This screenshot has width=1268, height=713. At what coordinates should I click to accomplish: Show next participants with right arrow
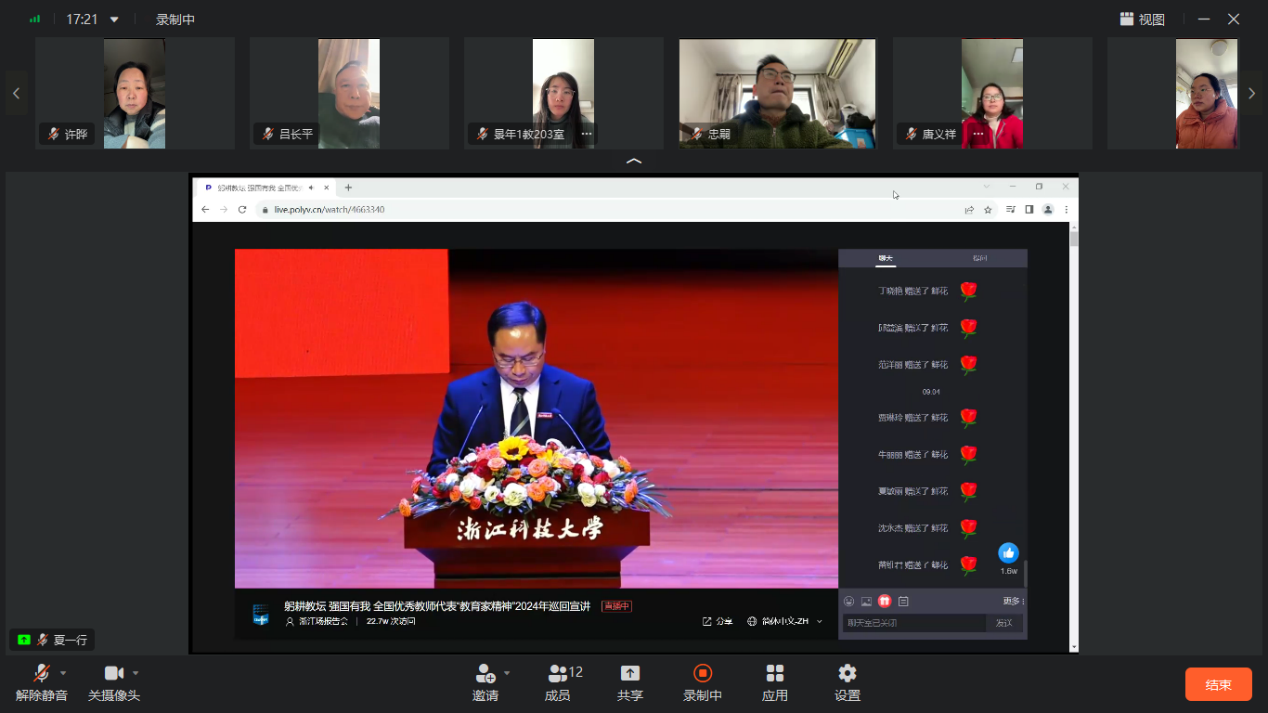[1252, 93]
